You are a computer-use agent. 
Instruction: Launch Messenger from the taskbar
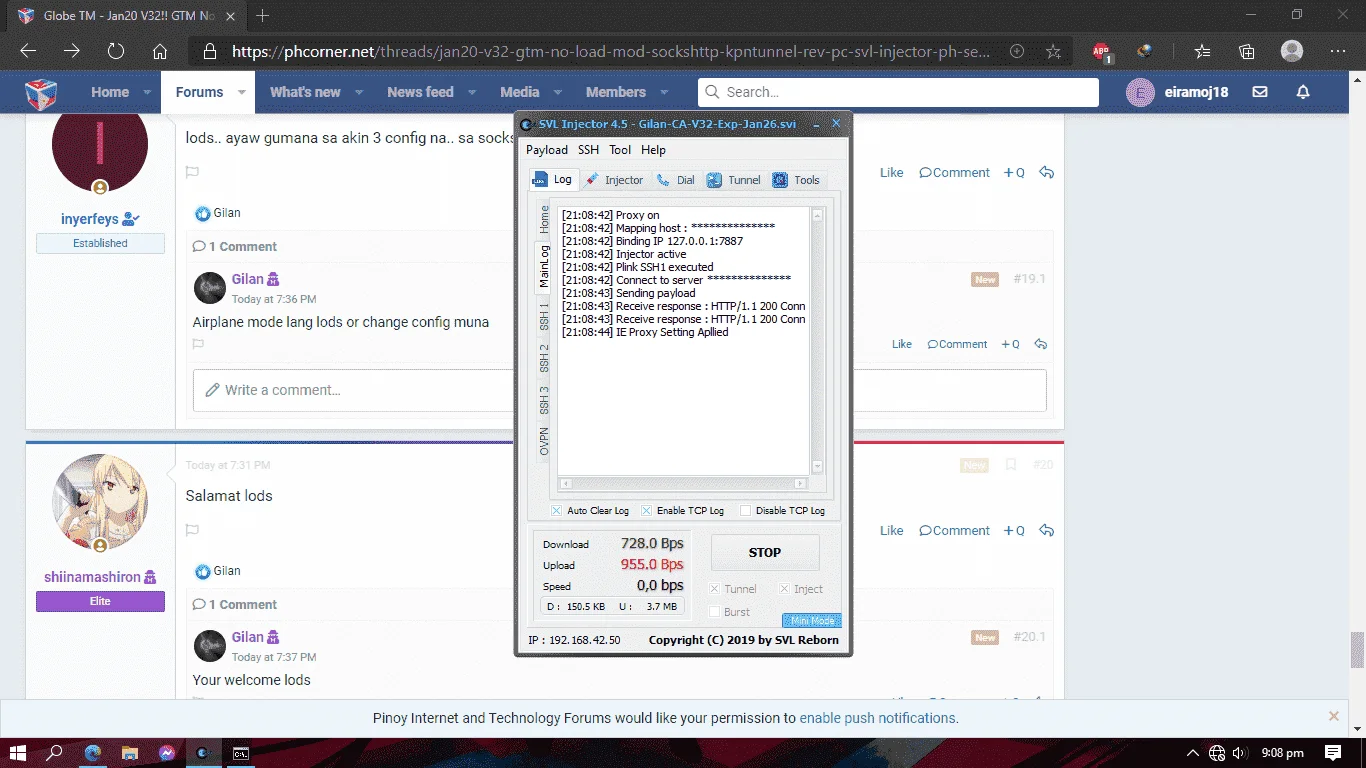click(x=166, y=752)
